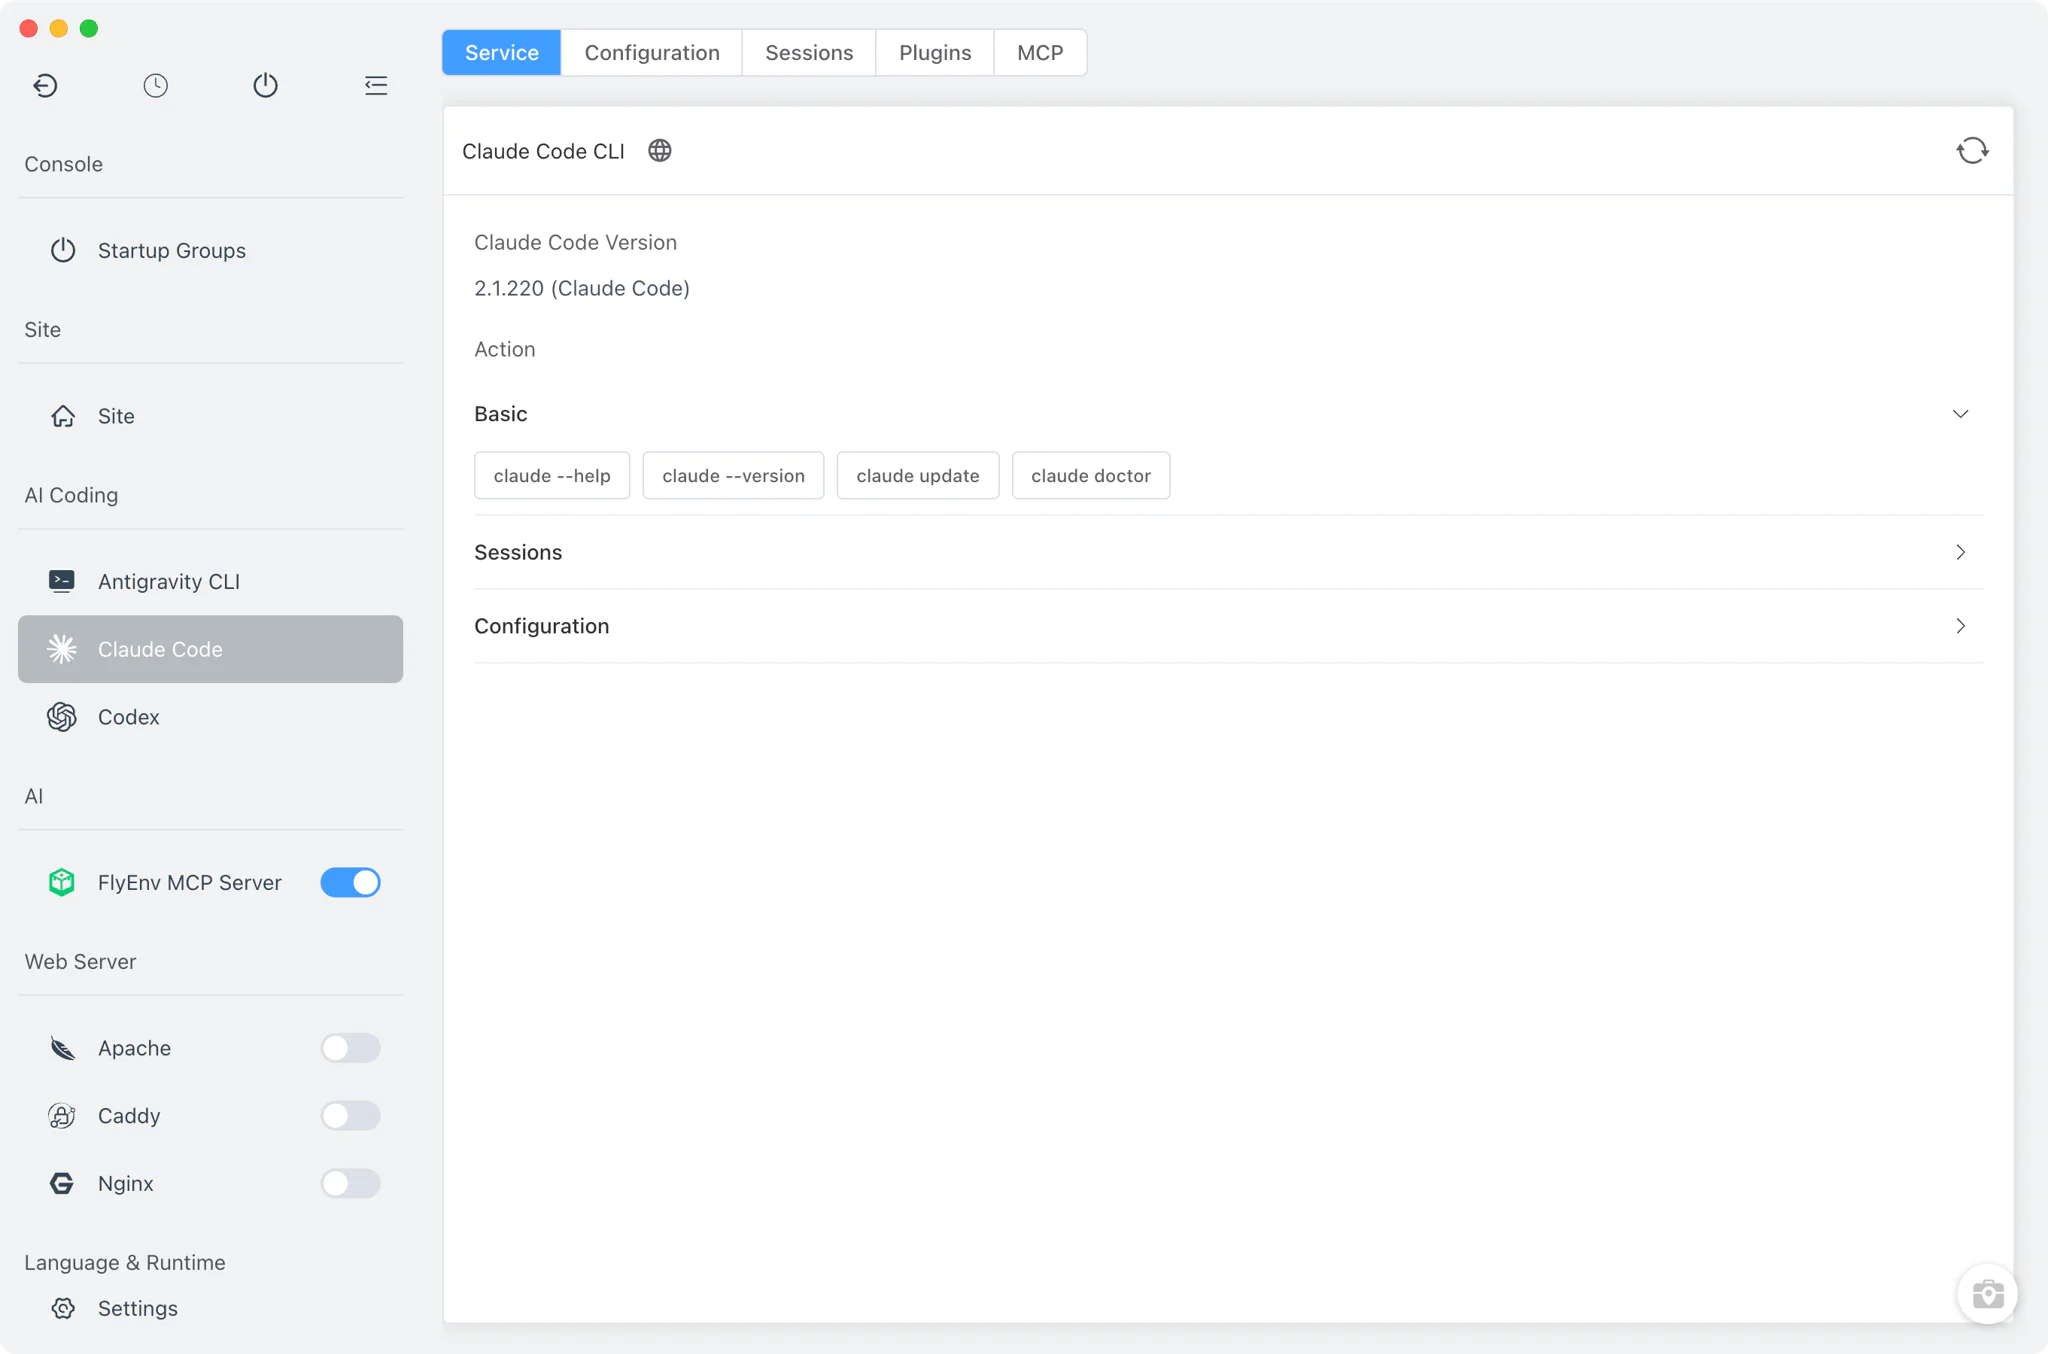The height and width of the screenshot is (1354, 2048).
Task: Expand the Configuration section chevron
Action: (x=1960, y=626)
